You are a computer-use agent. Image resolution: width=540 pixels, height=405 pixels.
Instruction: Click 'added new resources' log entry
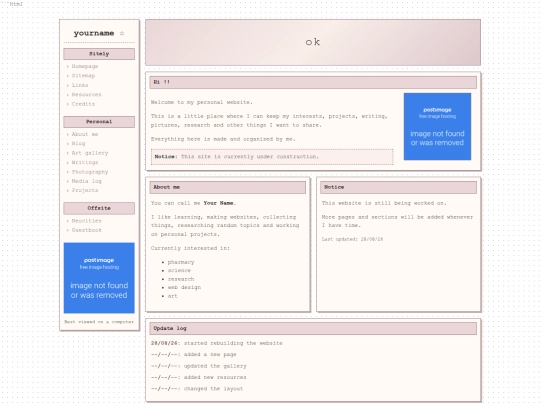[x=215, y=377]
